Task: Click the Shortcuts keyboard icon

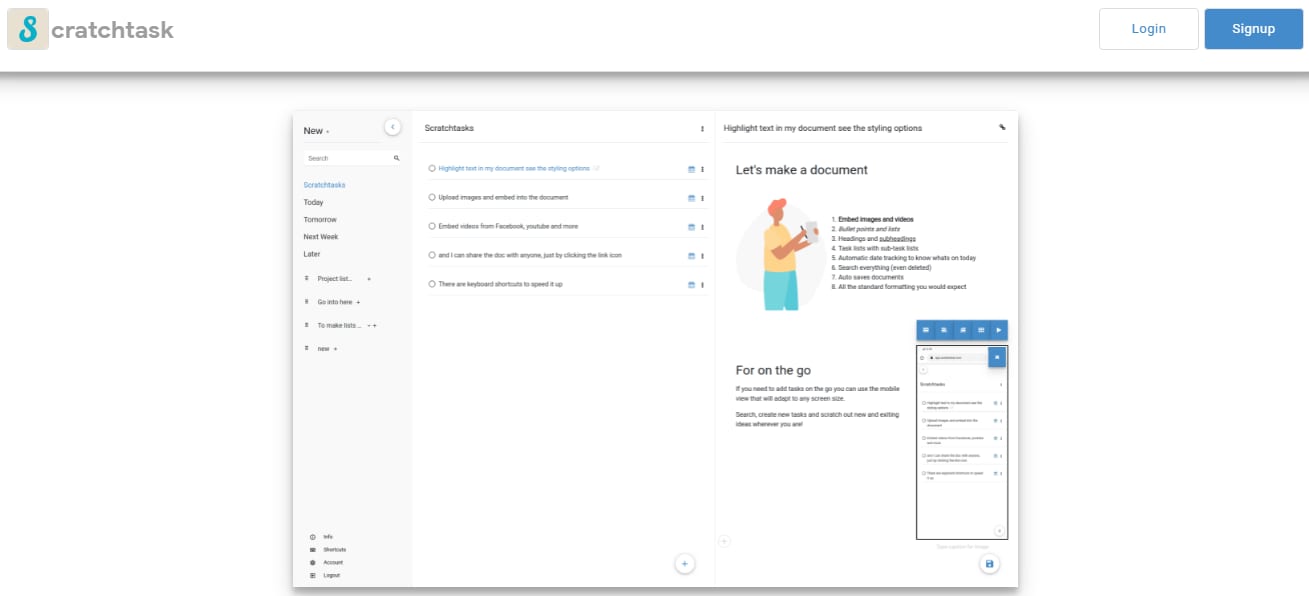Action: click(x=313, y=550)
